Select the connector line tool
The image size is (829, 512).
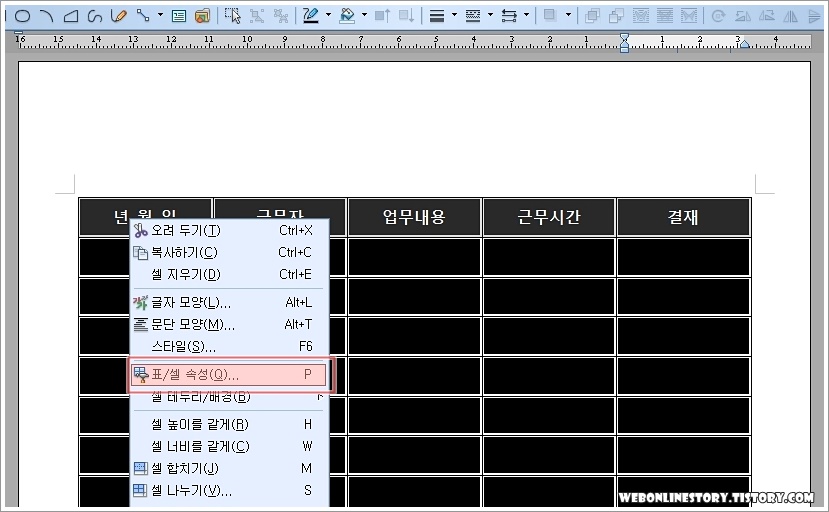143,15
